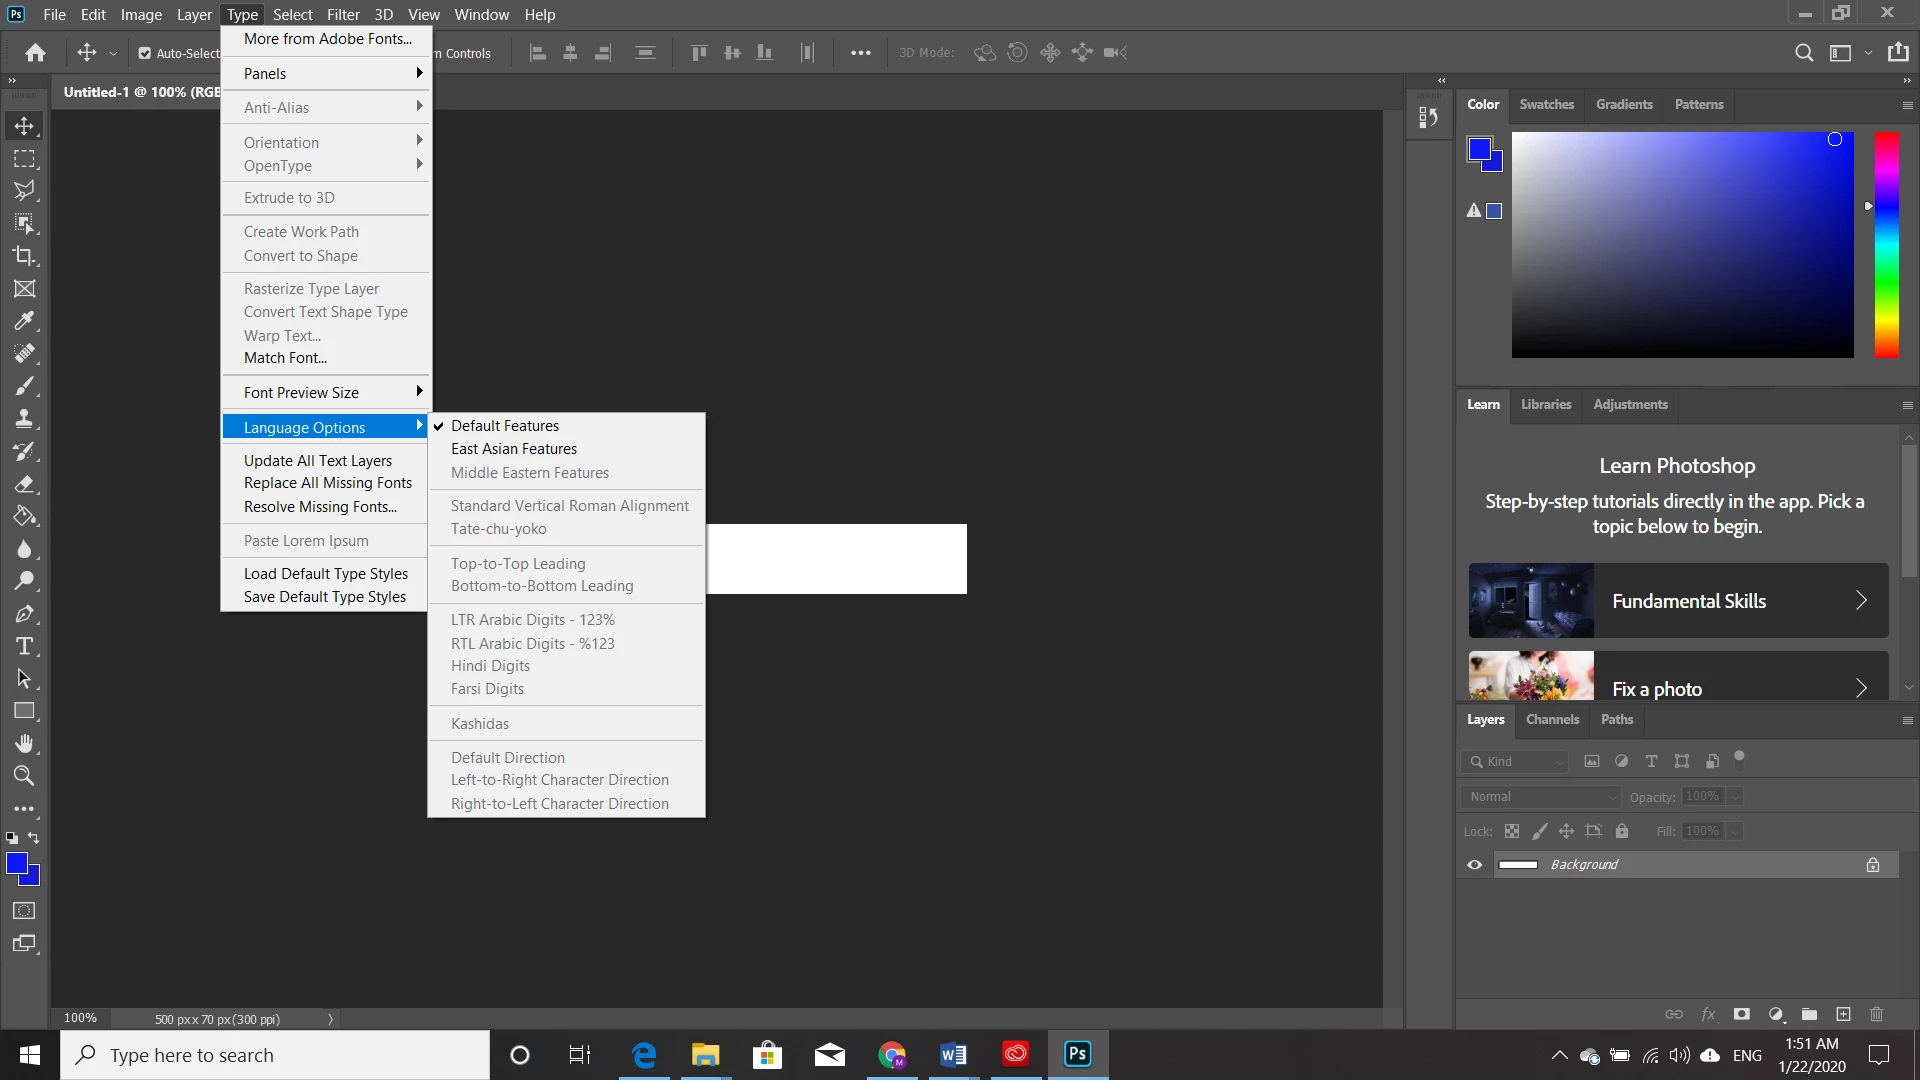This screenshot has width=1920, height=1080.
Task: Click Update All Text Layers menu item
Action: [x=318, y=460]
